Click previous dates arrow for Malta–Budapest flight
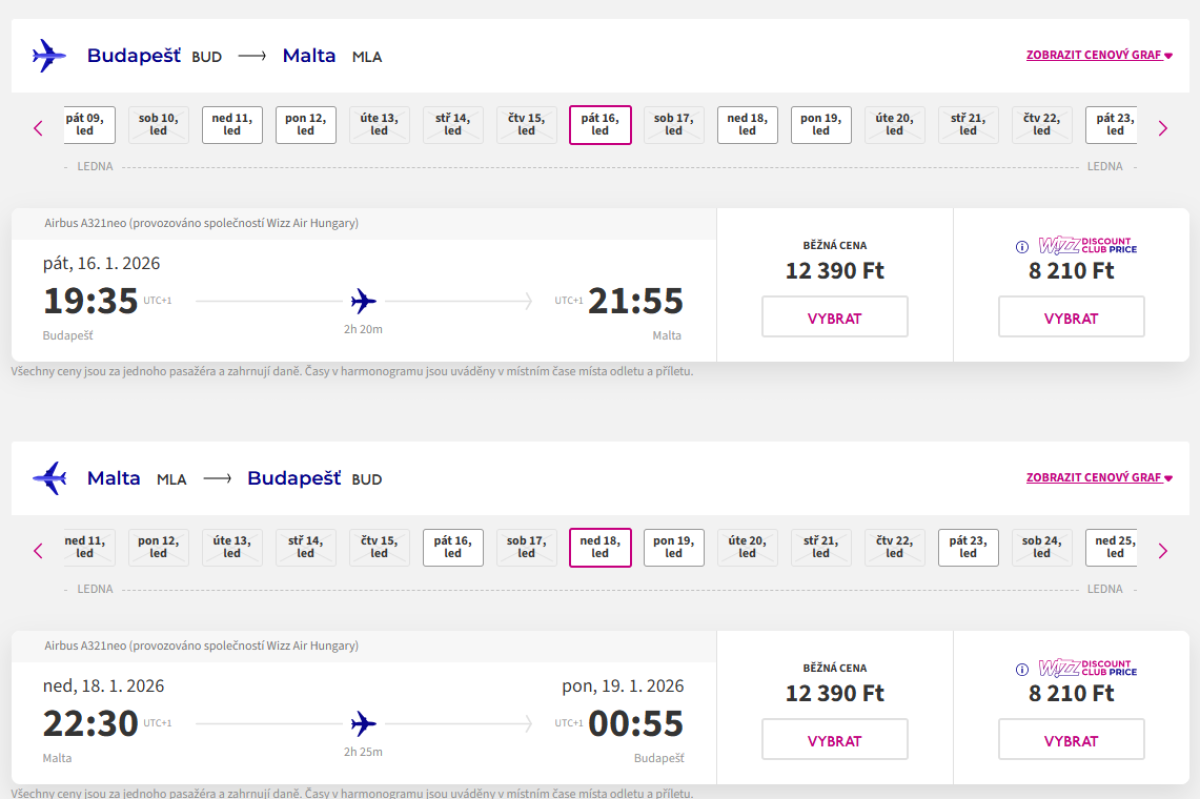The image size is (1200, 799). click(39, 550)
